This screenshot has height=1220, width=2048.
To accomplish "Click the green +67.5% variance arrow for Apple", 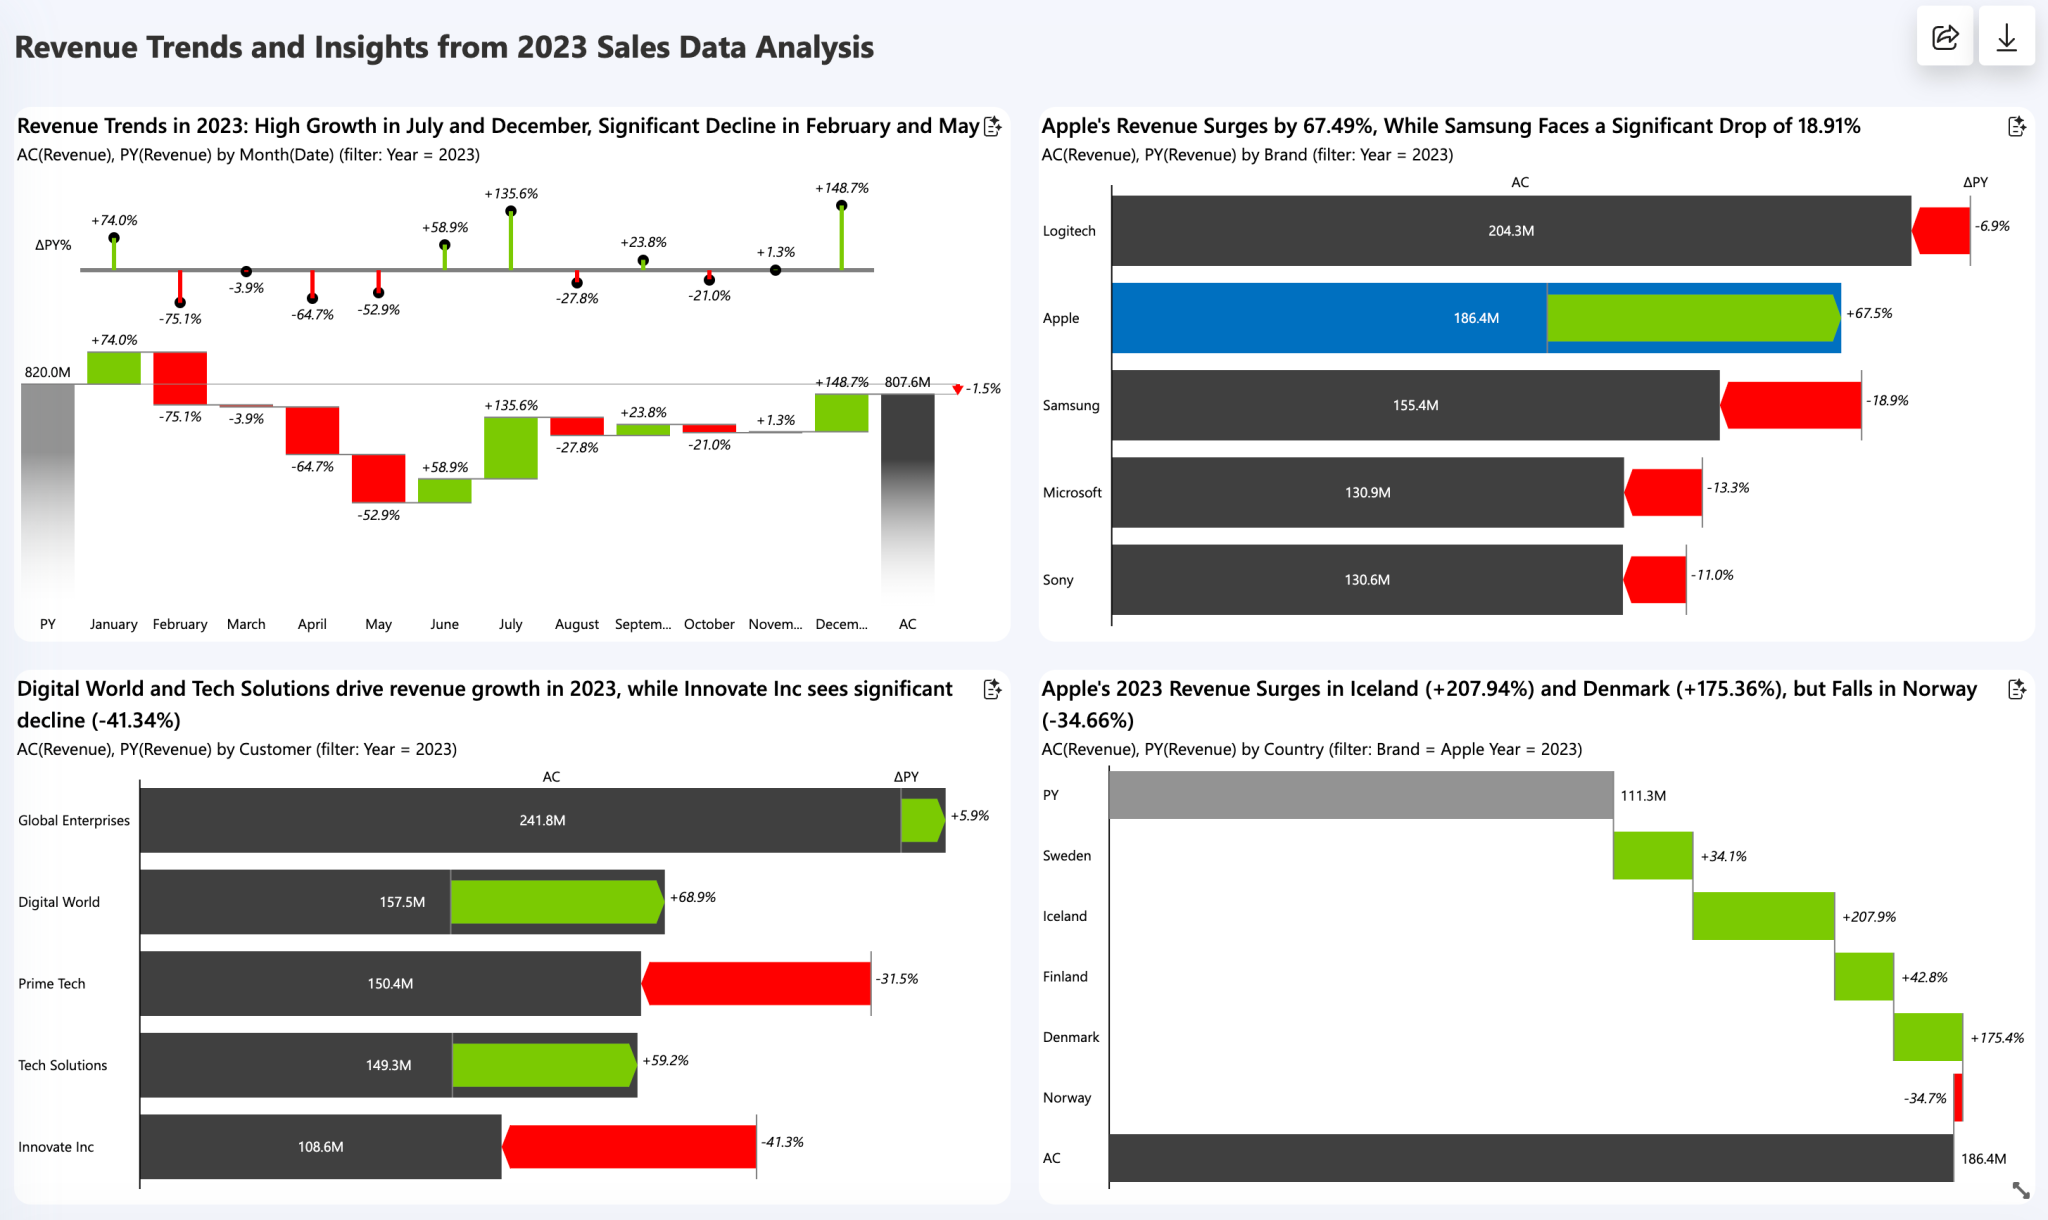I will [x=1692, y=318].
